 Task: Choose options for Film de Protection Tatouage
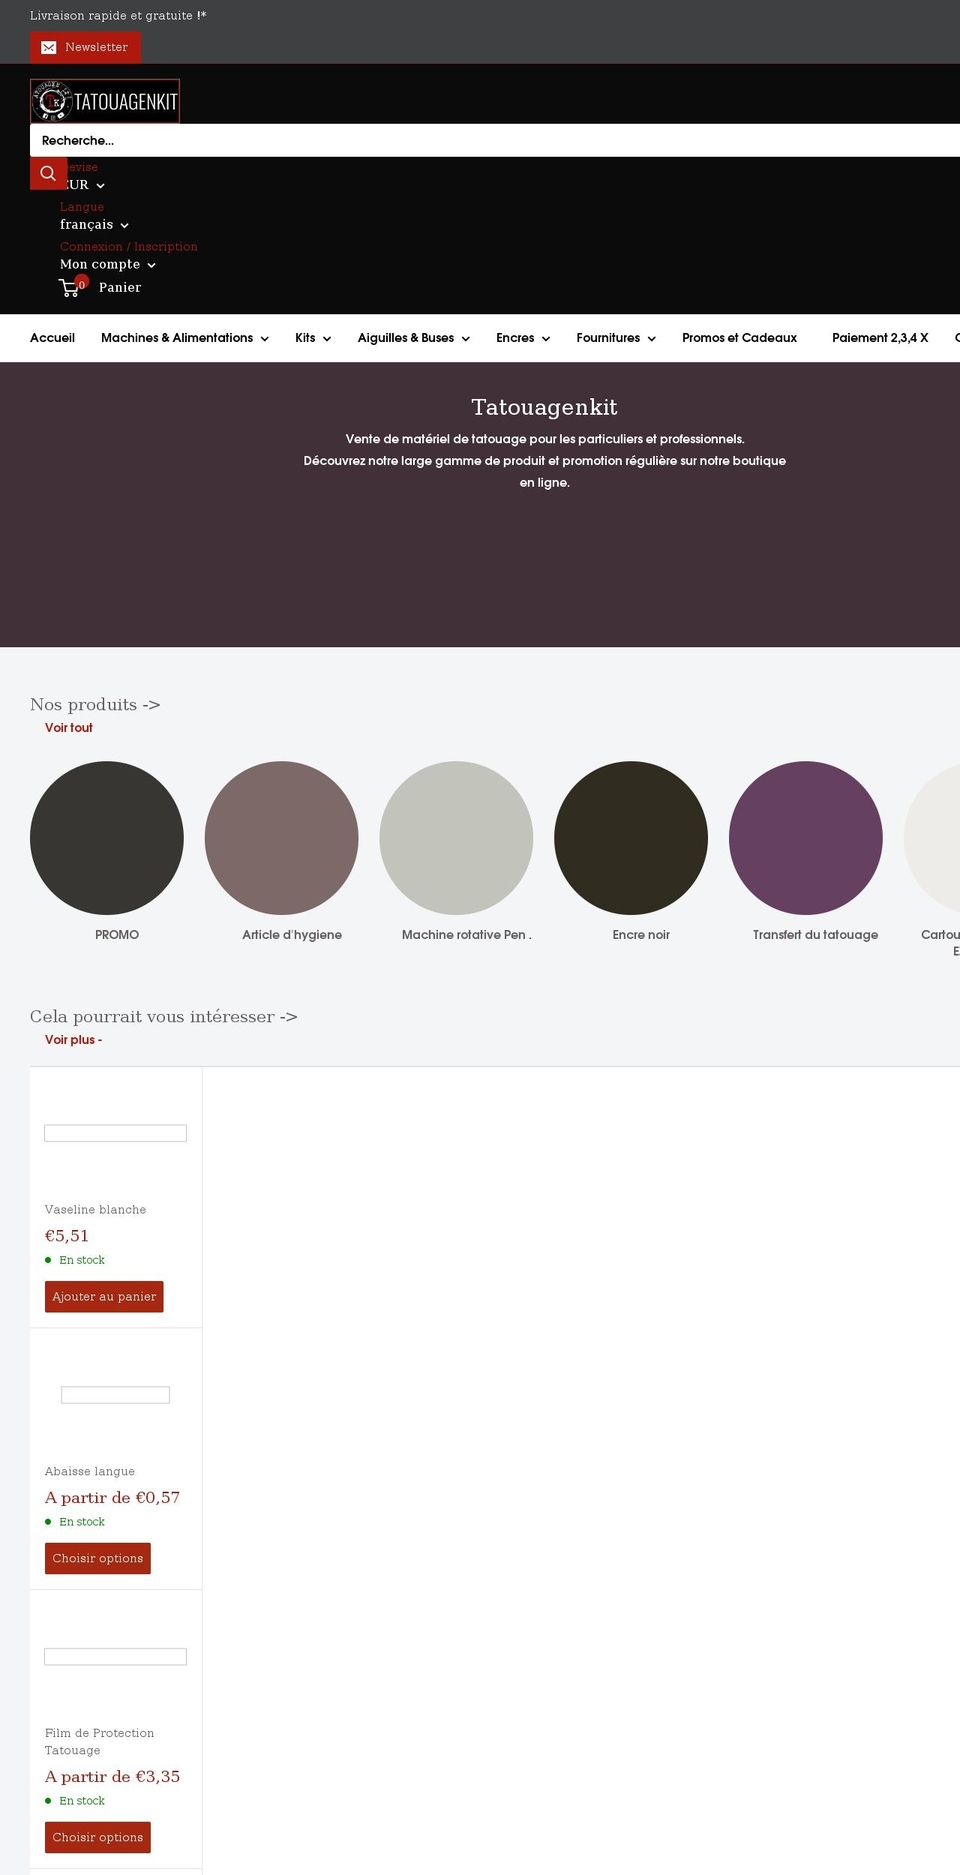98,1837
